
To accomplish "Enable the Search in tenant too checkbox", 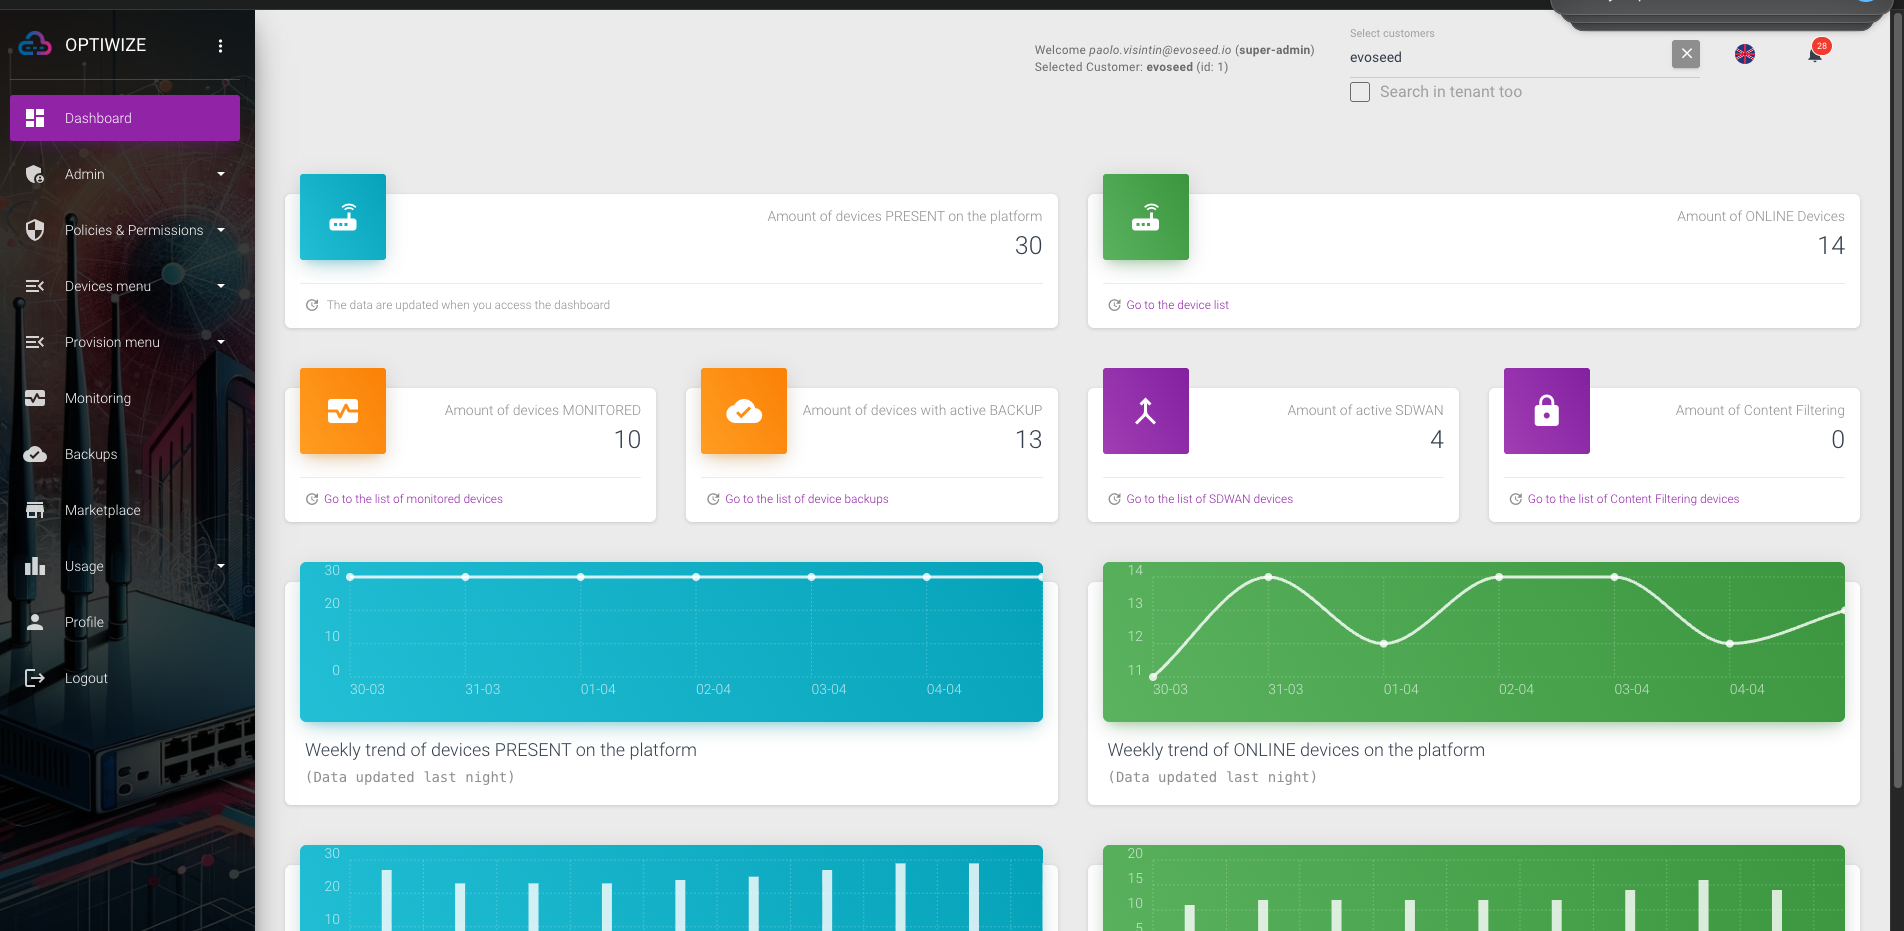I will coord(1360,91).
